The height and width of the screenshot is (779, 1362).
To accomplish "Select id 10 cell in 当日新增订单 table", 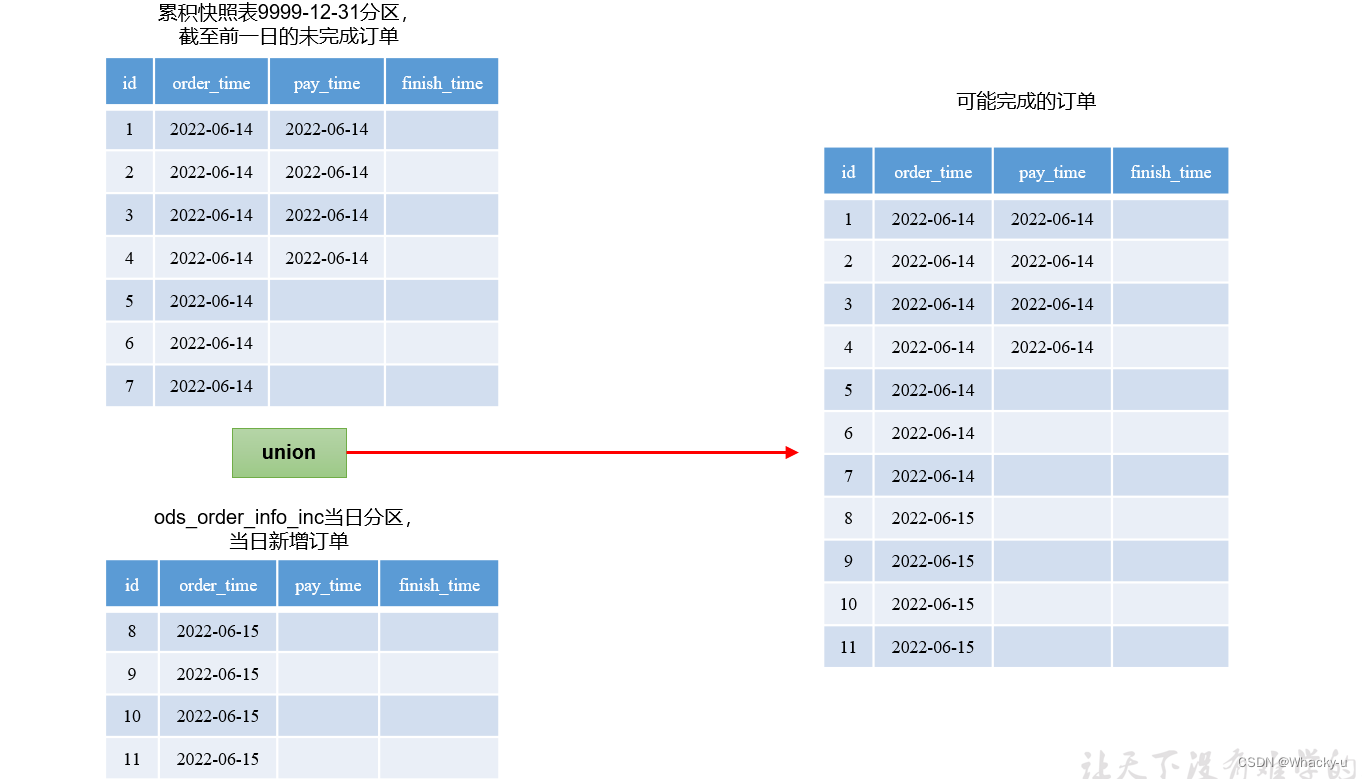I will [132, 716].
